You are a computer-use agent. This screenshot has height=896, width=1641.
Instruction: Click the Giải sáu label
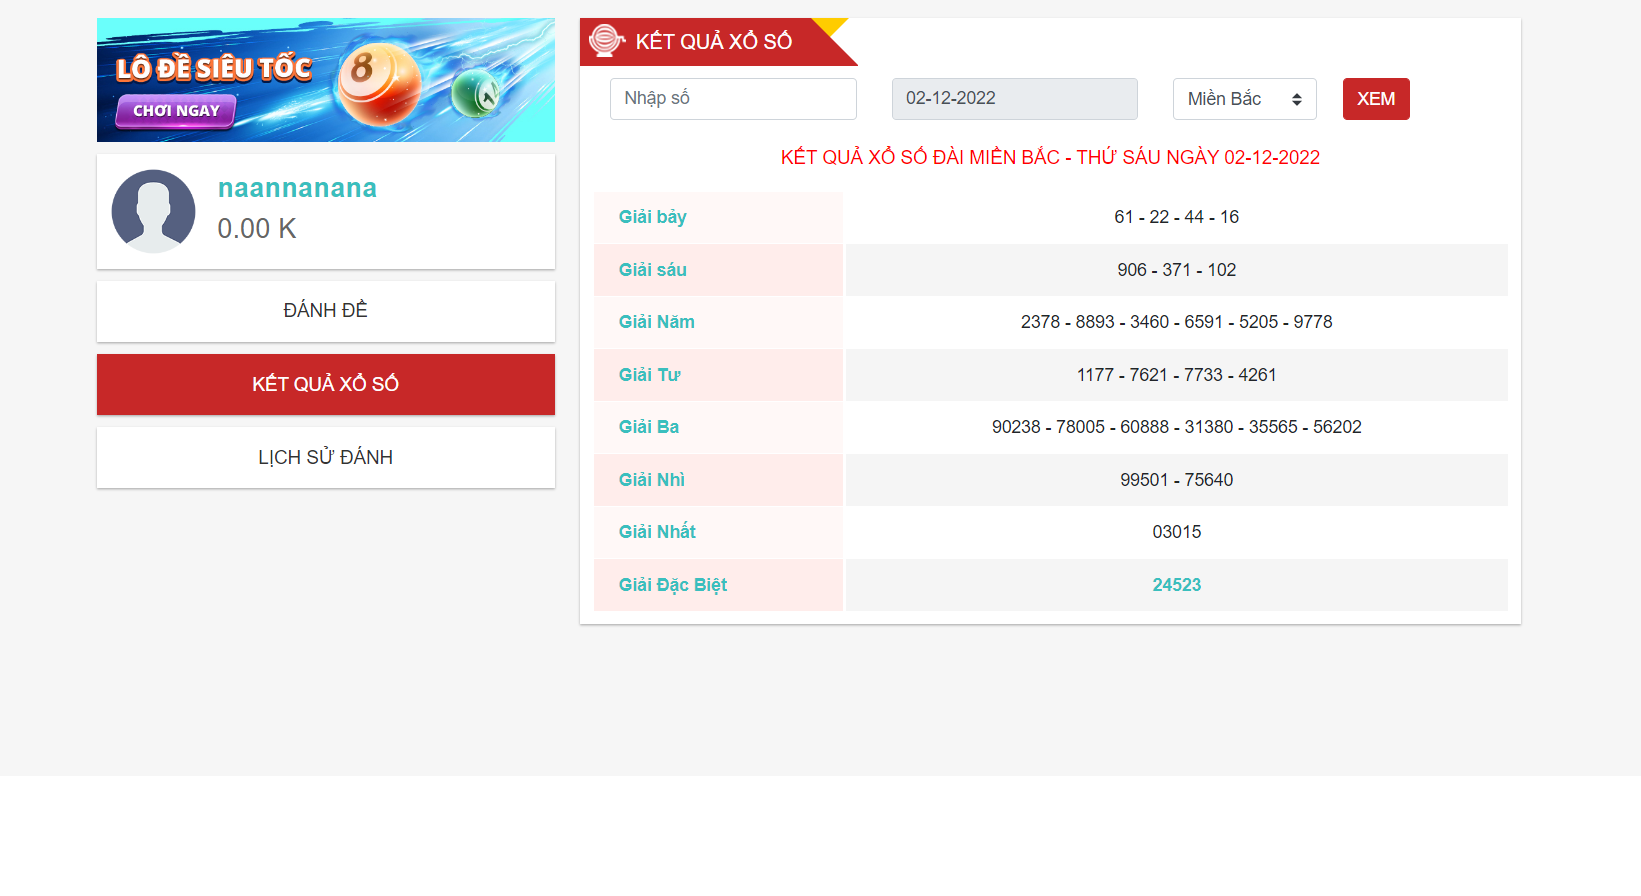coord(652,270)
